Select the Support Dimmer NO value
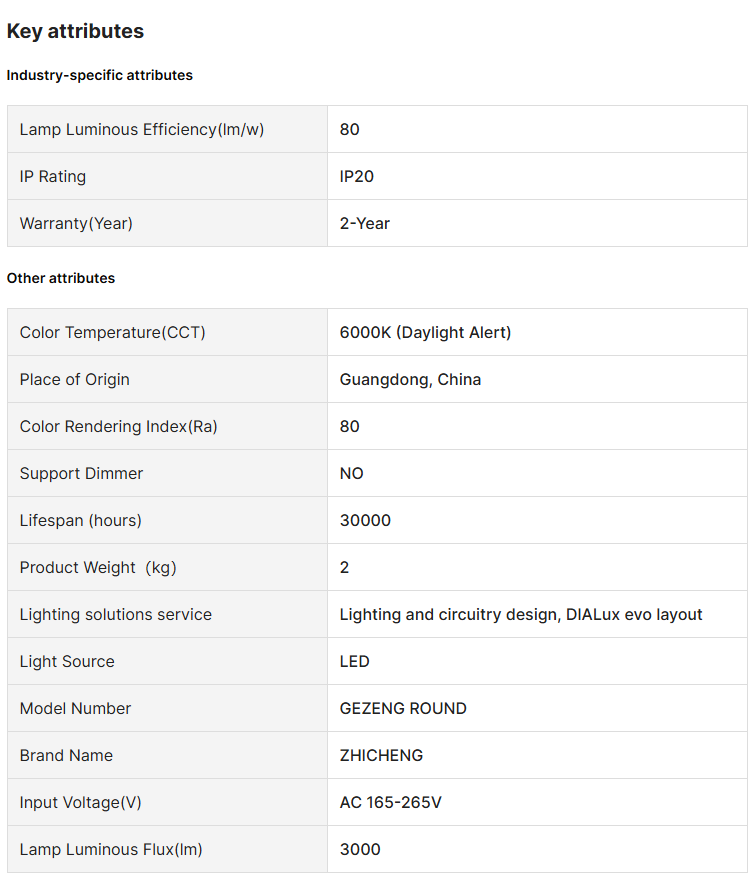 [352, 473]
